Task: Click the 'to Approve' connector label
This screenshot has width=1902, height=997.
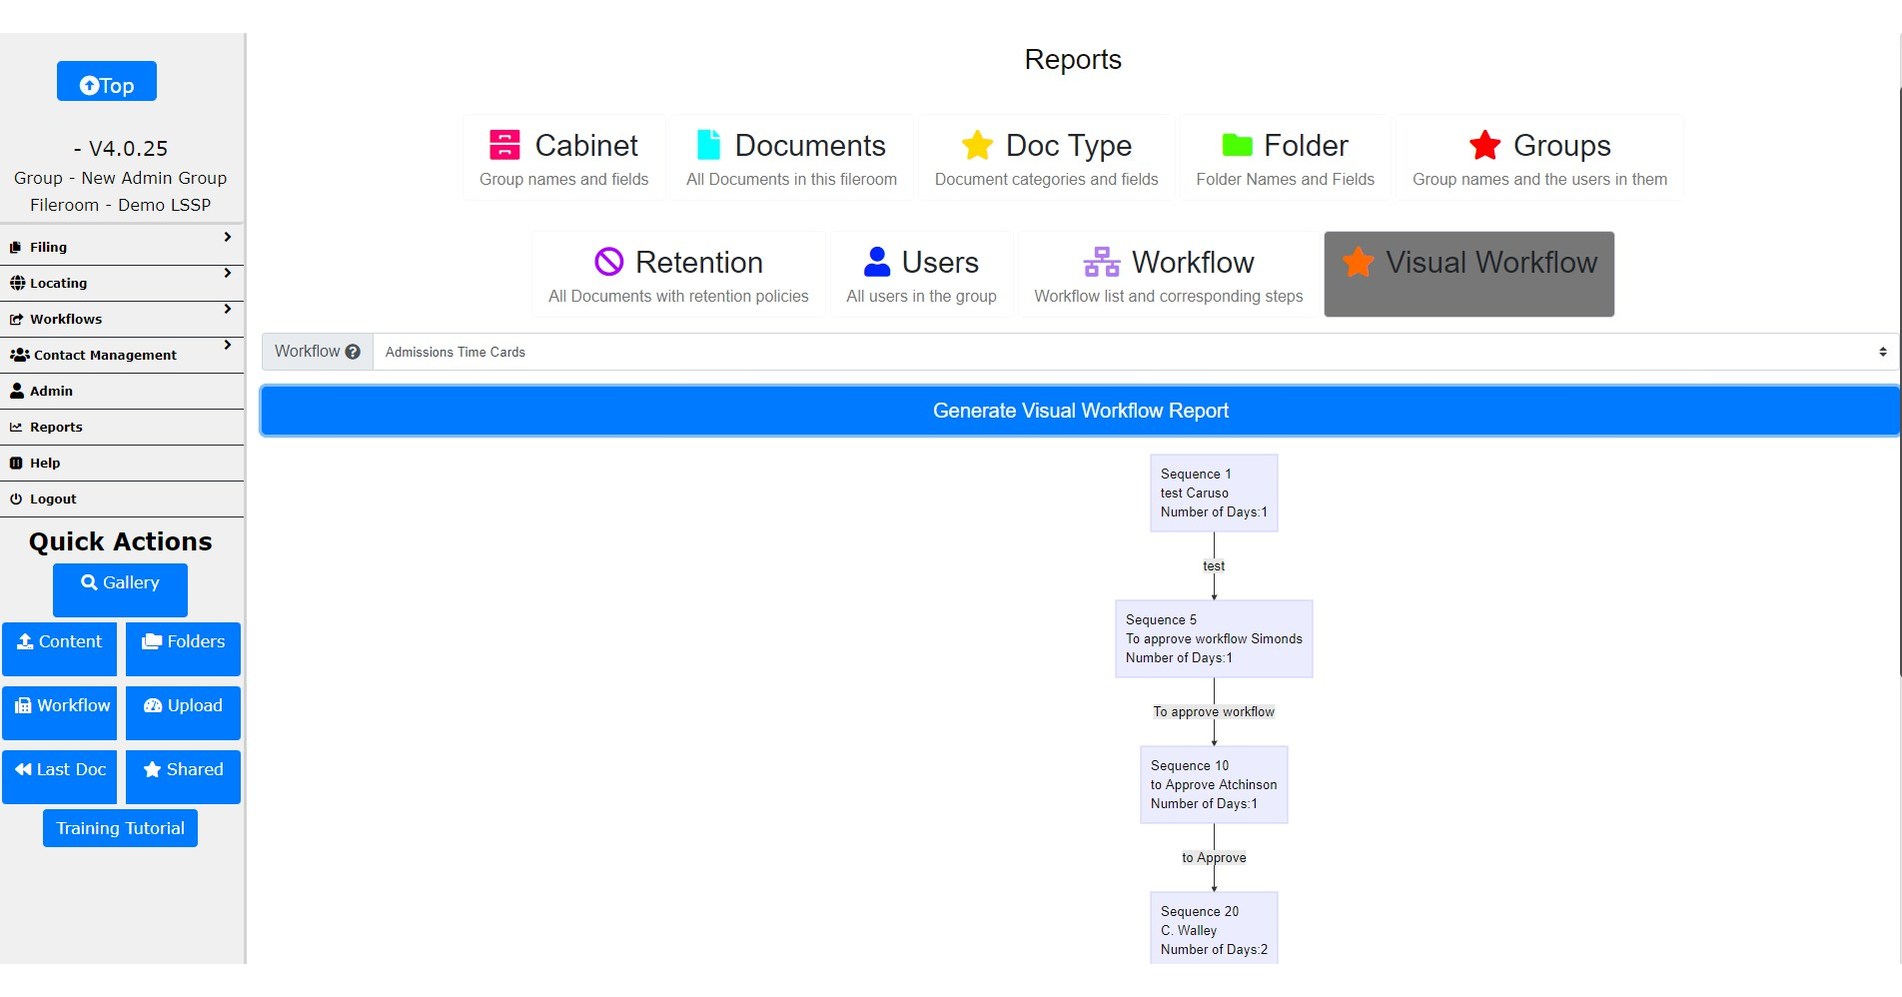Action: click(1214, 858)
